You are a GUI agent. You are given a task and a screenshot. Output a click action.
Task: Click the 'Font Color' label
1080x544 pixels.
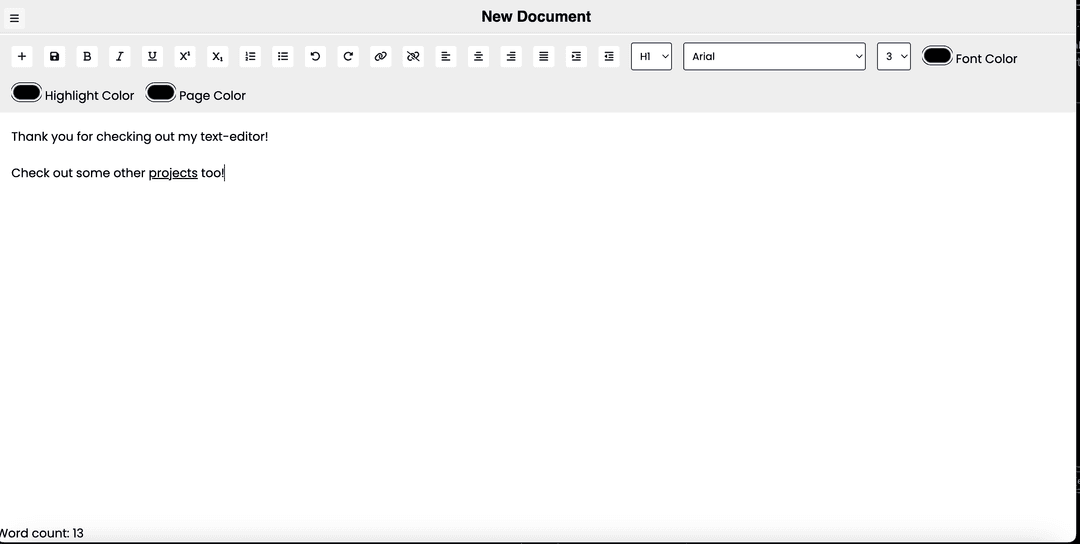point(986,59)
